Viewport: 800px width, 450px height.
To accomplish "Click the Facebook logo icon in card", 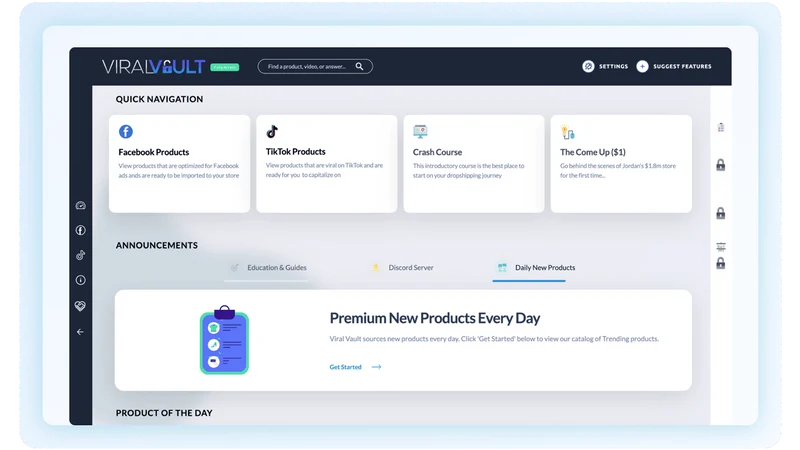I will [126, 132].
